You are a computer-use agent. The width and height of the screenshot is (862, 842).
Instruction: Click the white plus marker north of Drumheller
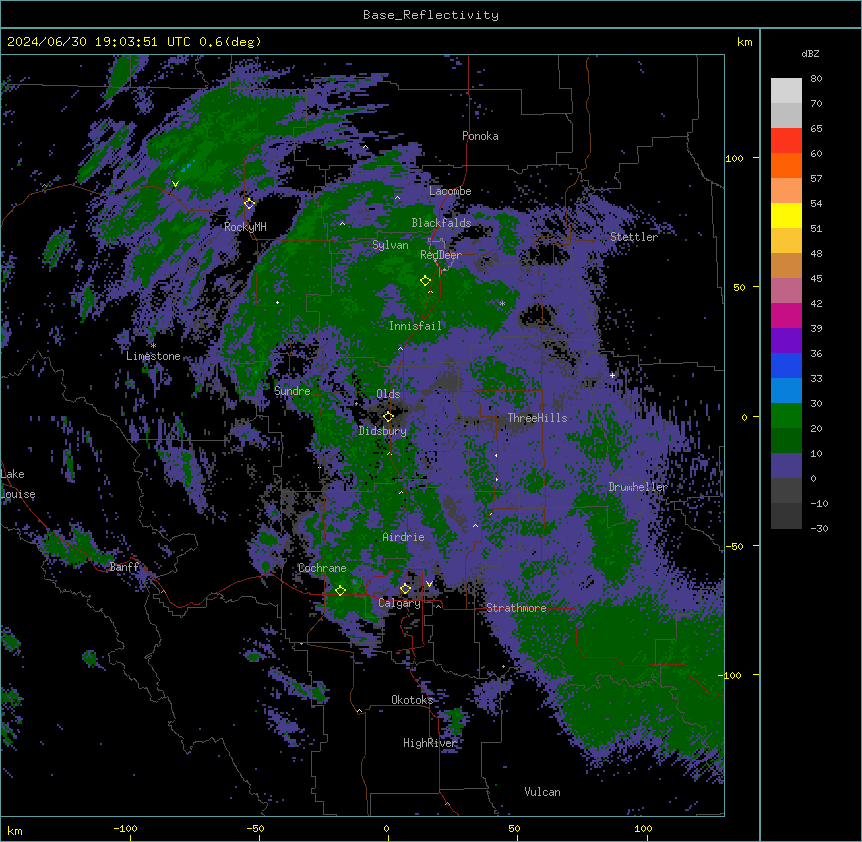pos(612,375)
